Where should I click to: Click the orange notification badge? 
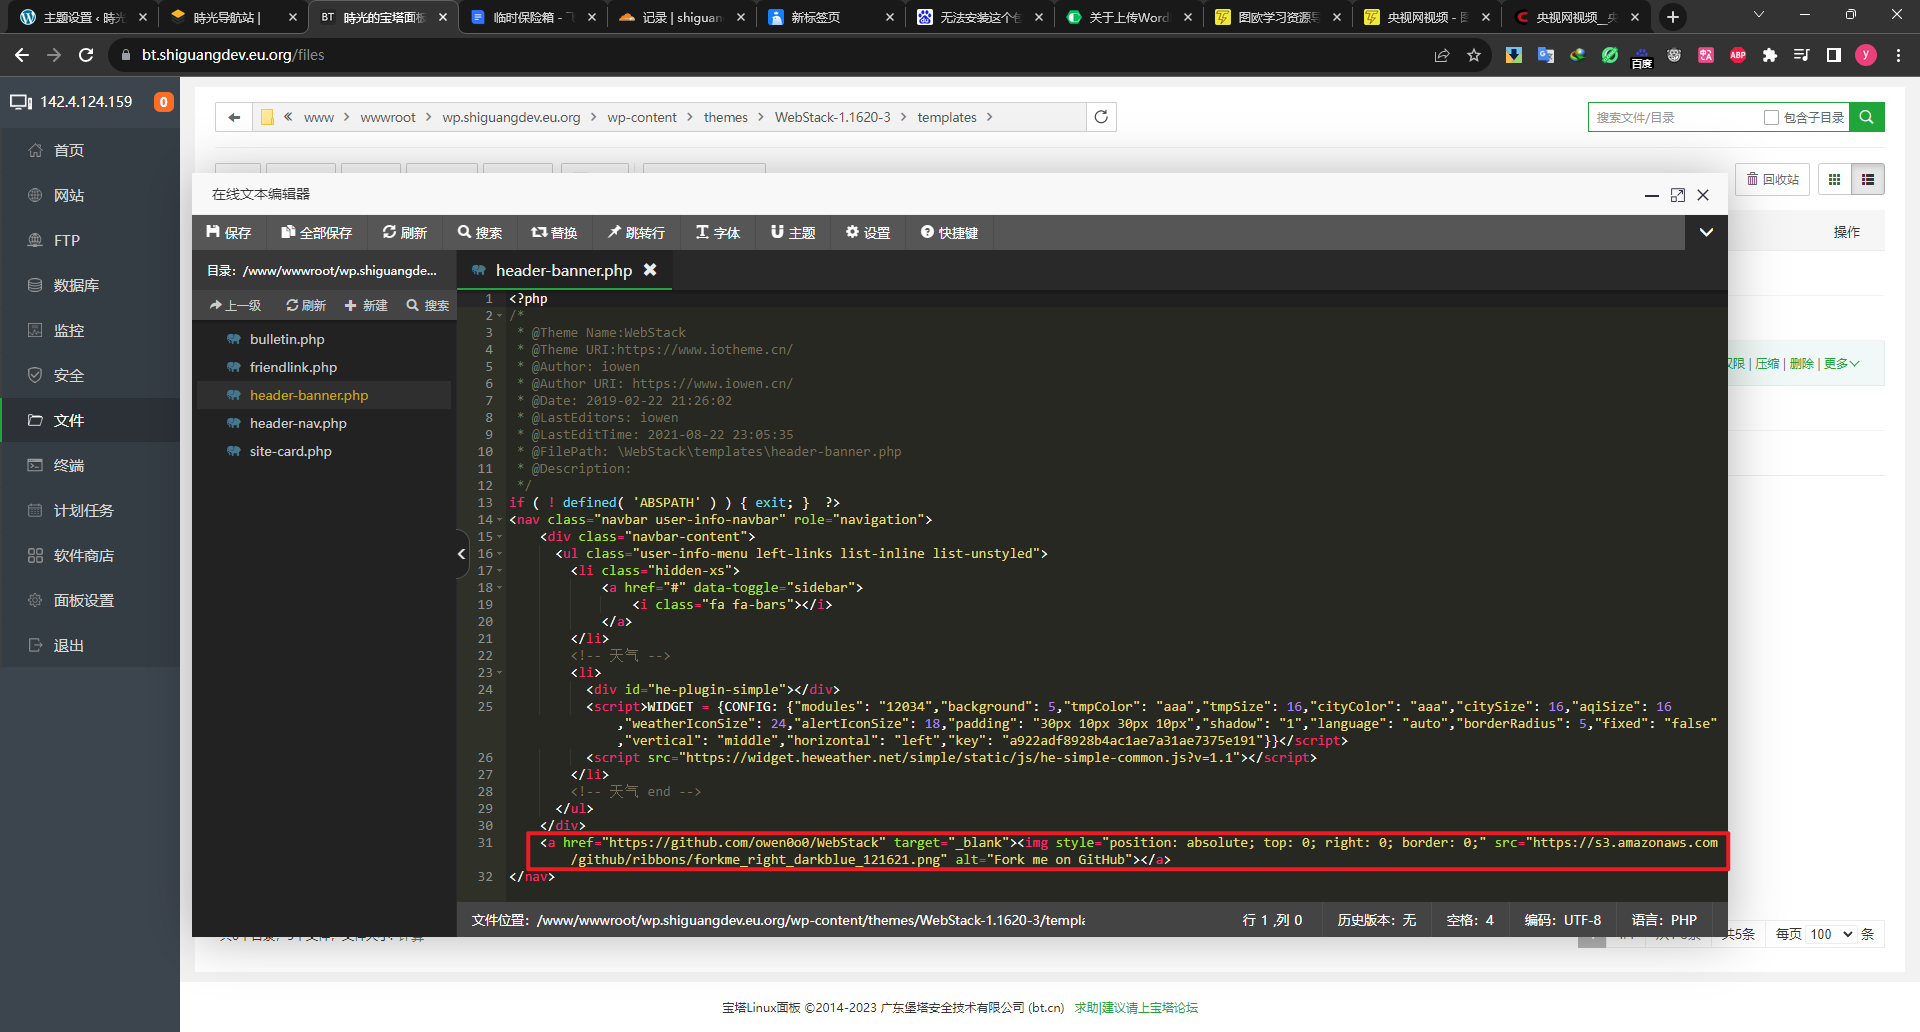point(163,102)
